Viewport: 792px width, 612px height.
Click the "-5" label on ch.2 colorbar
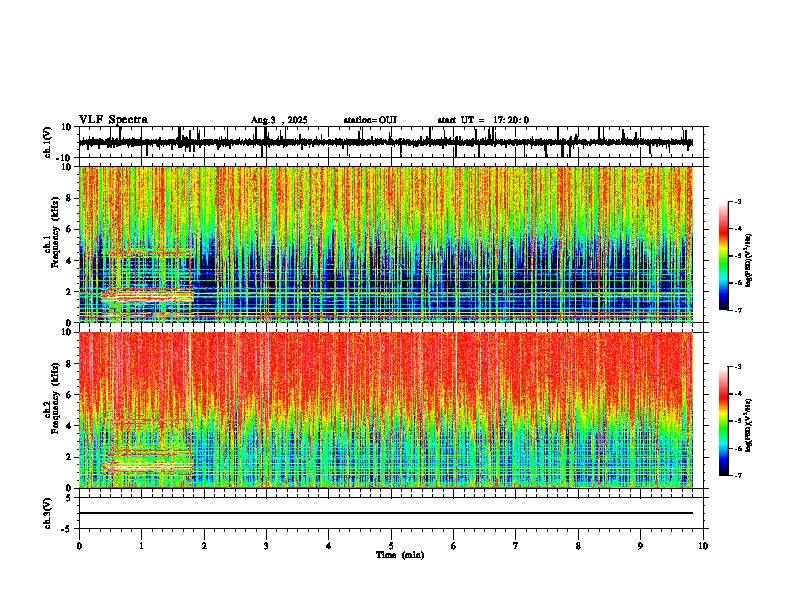(x=738, y=421)
